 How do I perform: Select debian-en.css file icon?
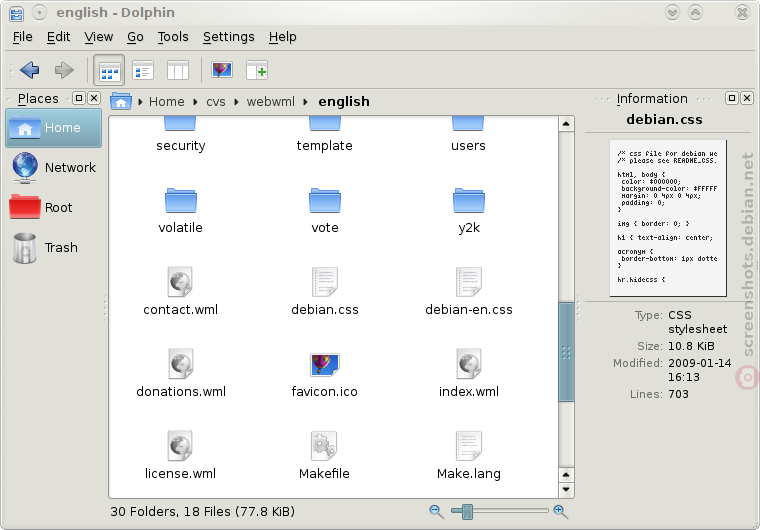[x=469, y=282]
